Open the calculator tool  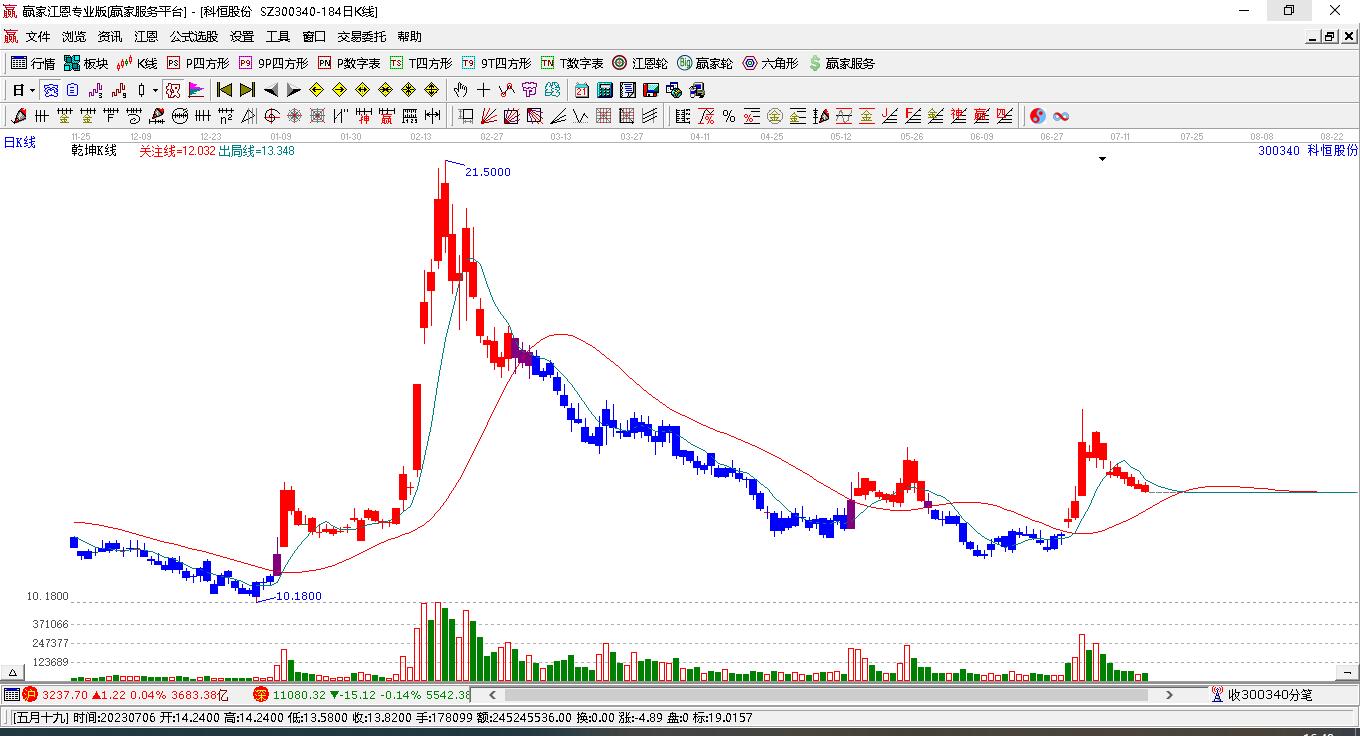604,90
